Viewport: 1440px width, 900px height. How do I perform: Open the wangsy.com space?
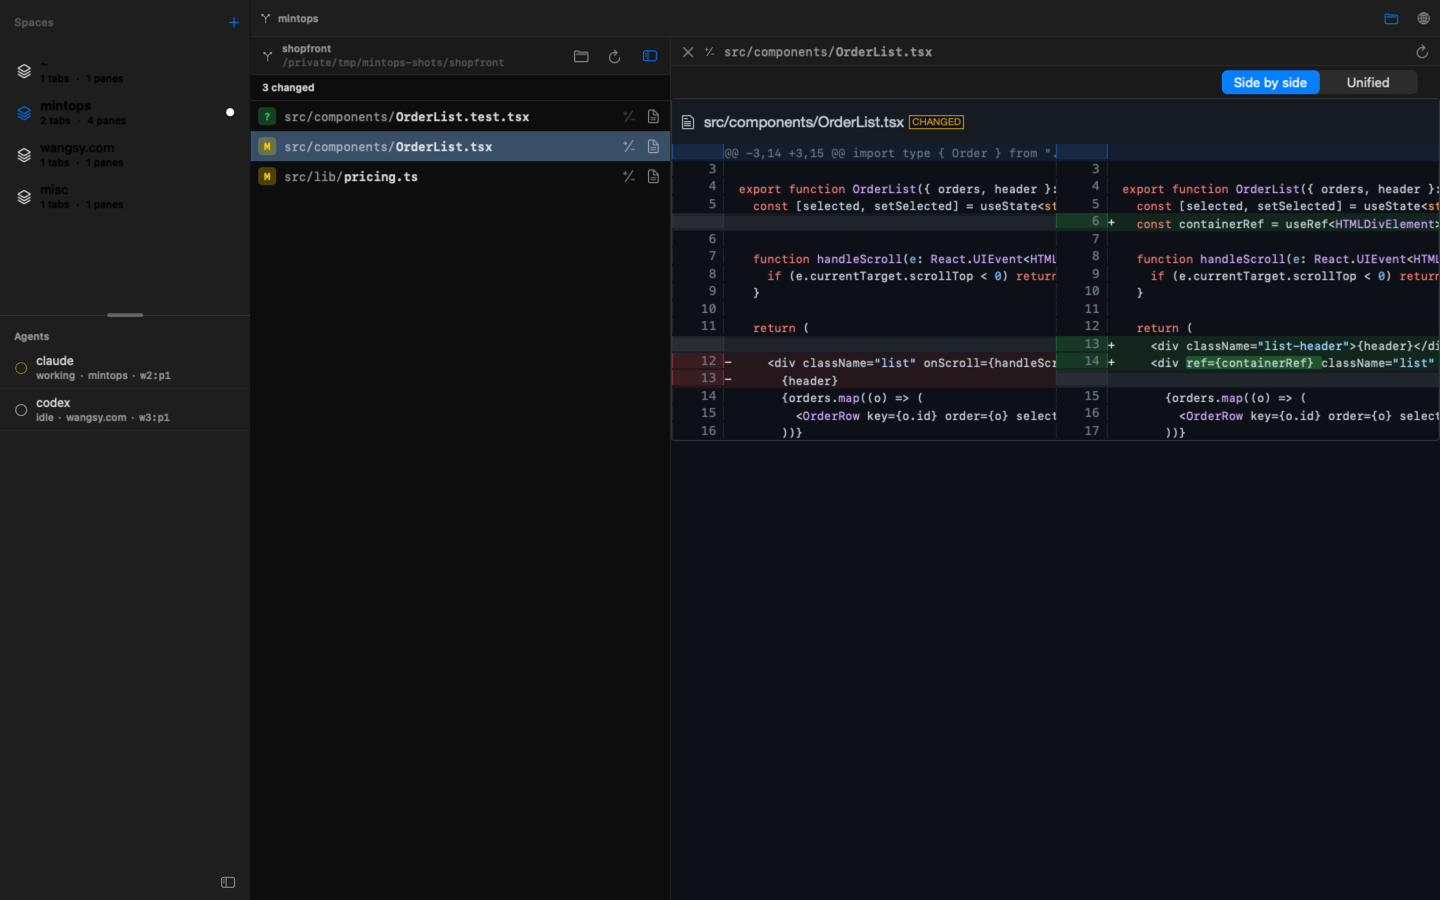coord(125,155)
